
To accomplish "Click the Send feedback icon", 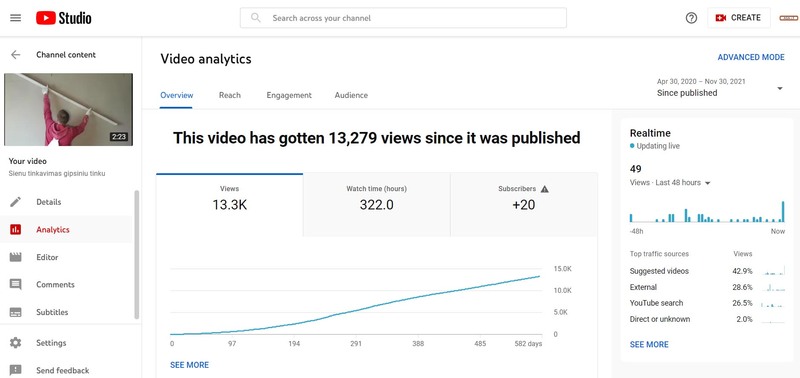I will (16, 370).
